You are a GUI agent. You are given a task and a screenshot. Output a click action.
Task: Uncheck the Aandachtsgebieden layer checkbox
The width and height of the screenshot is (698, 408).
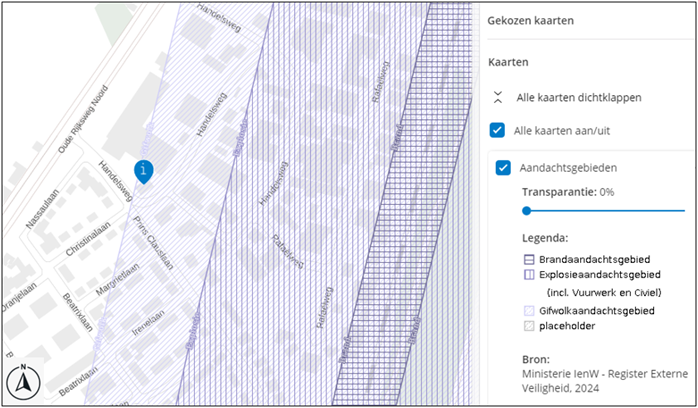503,168
